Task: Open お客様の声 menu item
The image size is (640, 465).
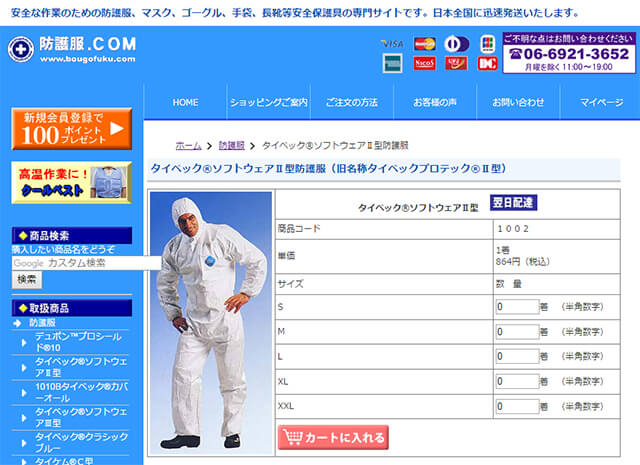Action: (435, 102)
